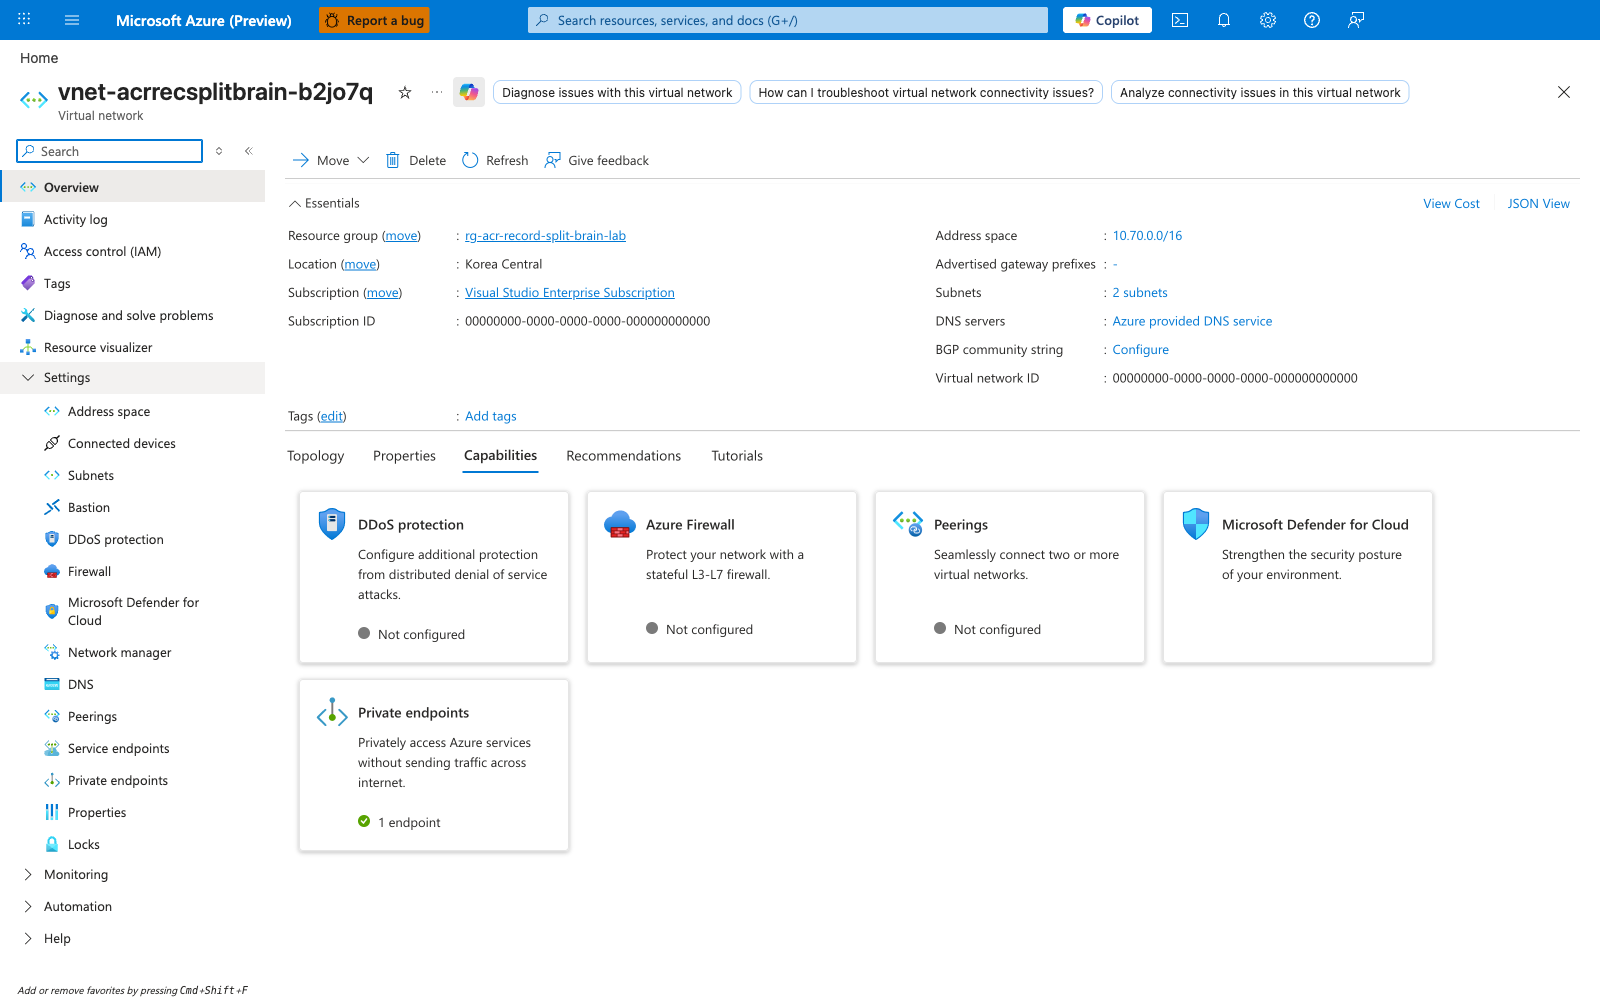Image resolution: width=1600 pixels, height=1000 pixels.
Task: Open the notifications bell
Action: (1224, 20)
